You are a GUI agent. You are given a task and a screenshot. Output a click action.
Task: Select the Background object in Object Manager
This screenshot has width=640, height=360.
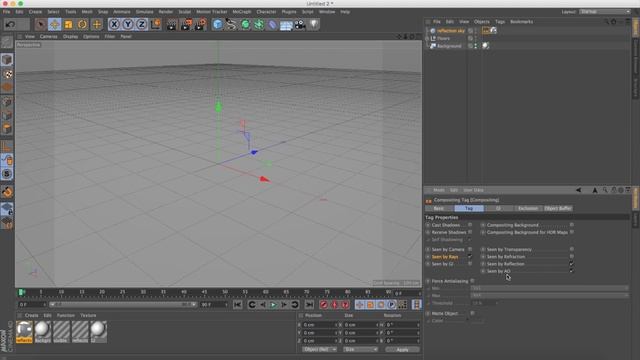click(449, 46)
